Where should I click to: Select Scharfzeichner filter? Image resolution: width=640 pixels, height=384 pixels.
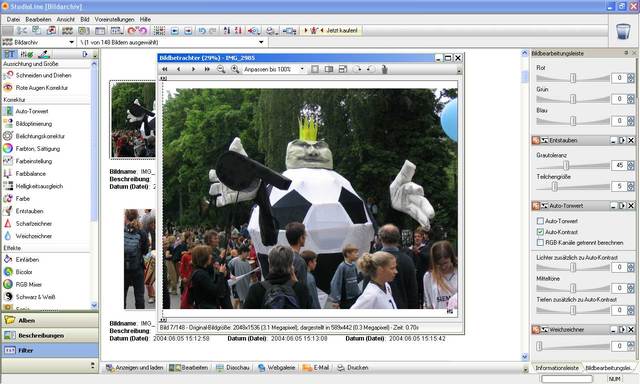28,224
